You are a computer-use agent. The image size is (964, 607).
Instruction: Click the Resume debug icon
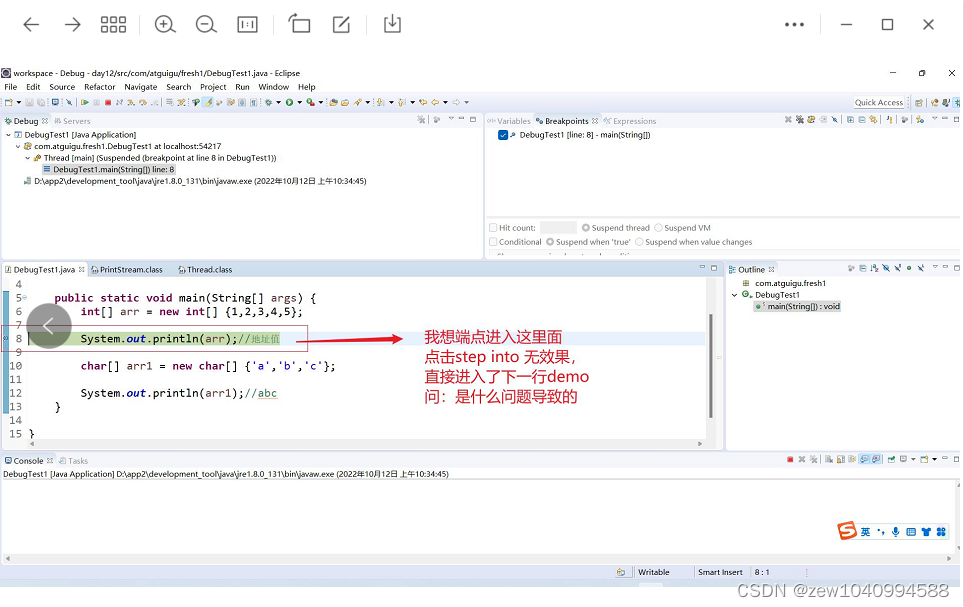86,102
